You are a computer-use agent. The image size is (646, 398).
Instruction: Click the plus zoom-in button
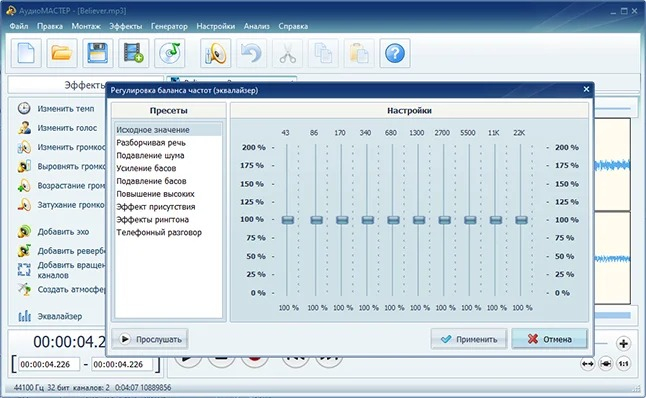tap(623, 343)
